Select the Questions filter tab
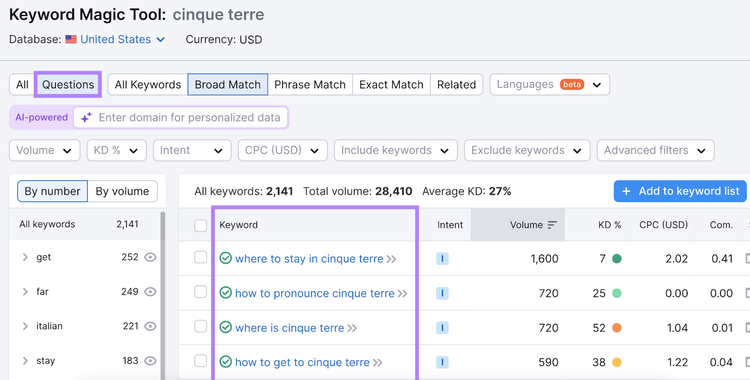This screenshot has height=380, width=750. (x=68, y=85)
